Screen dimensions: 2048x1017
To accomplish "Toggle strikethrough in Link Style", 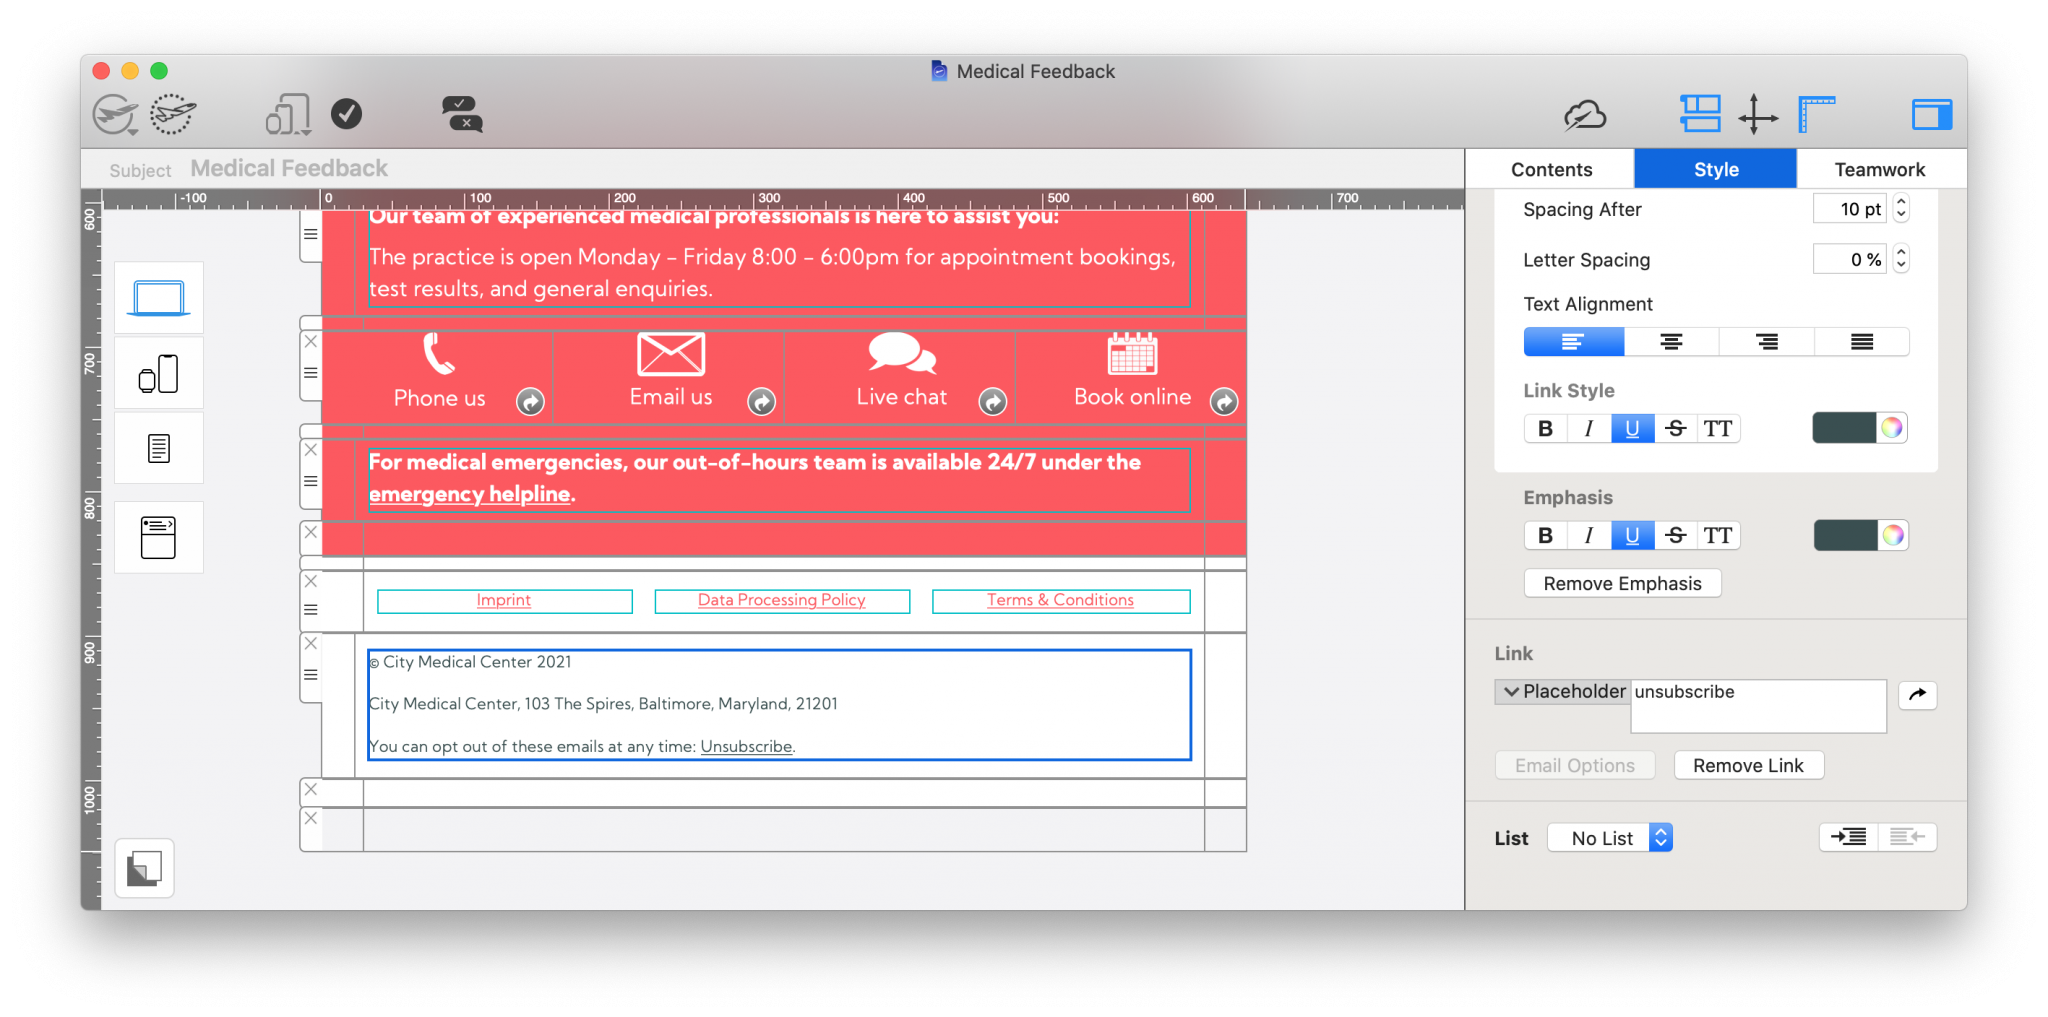I will pyautogui.click(x=1676, y=429).
